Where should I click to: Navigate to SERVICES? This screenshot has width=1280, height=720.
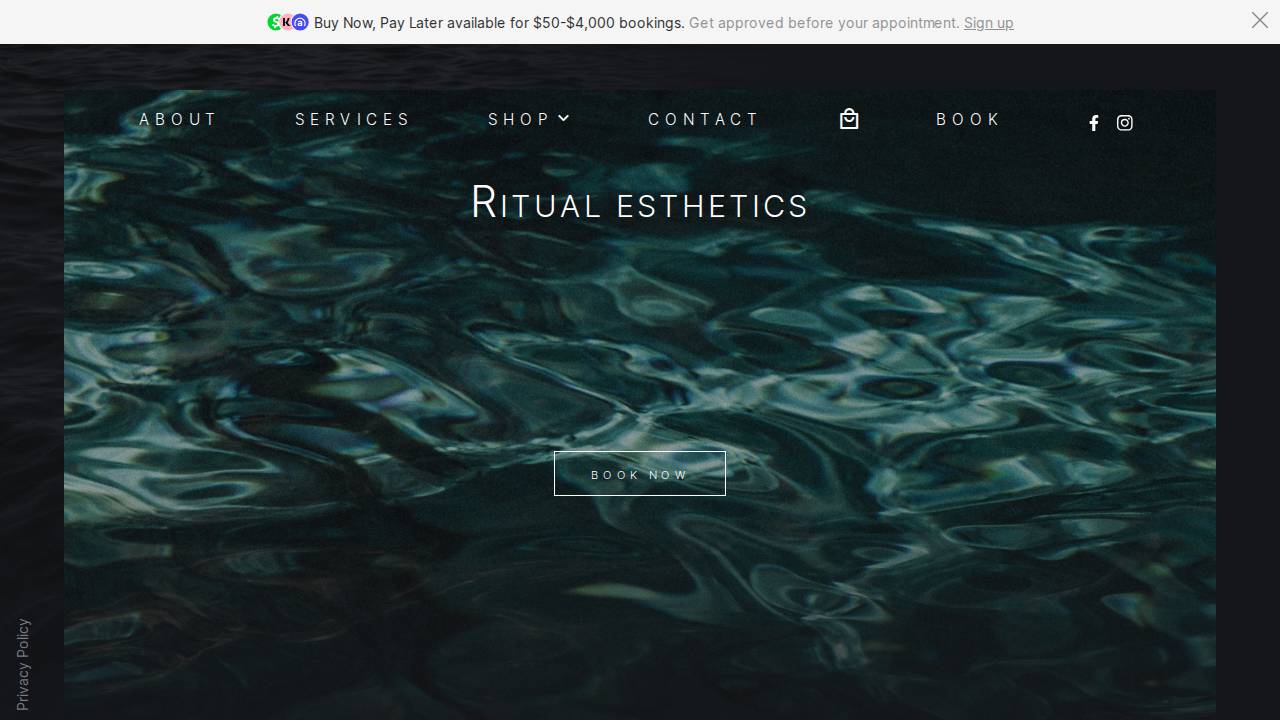(x=353, y=119)
